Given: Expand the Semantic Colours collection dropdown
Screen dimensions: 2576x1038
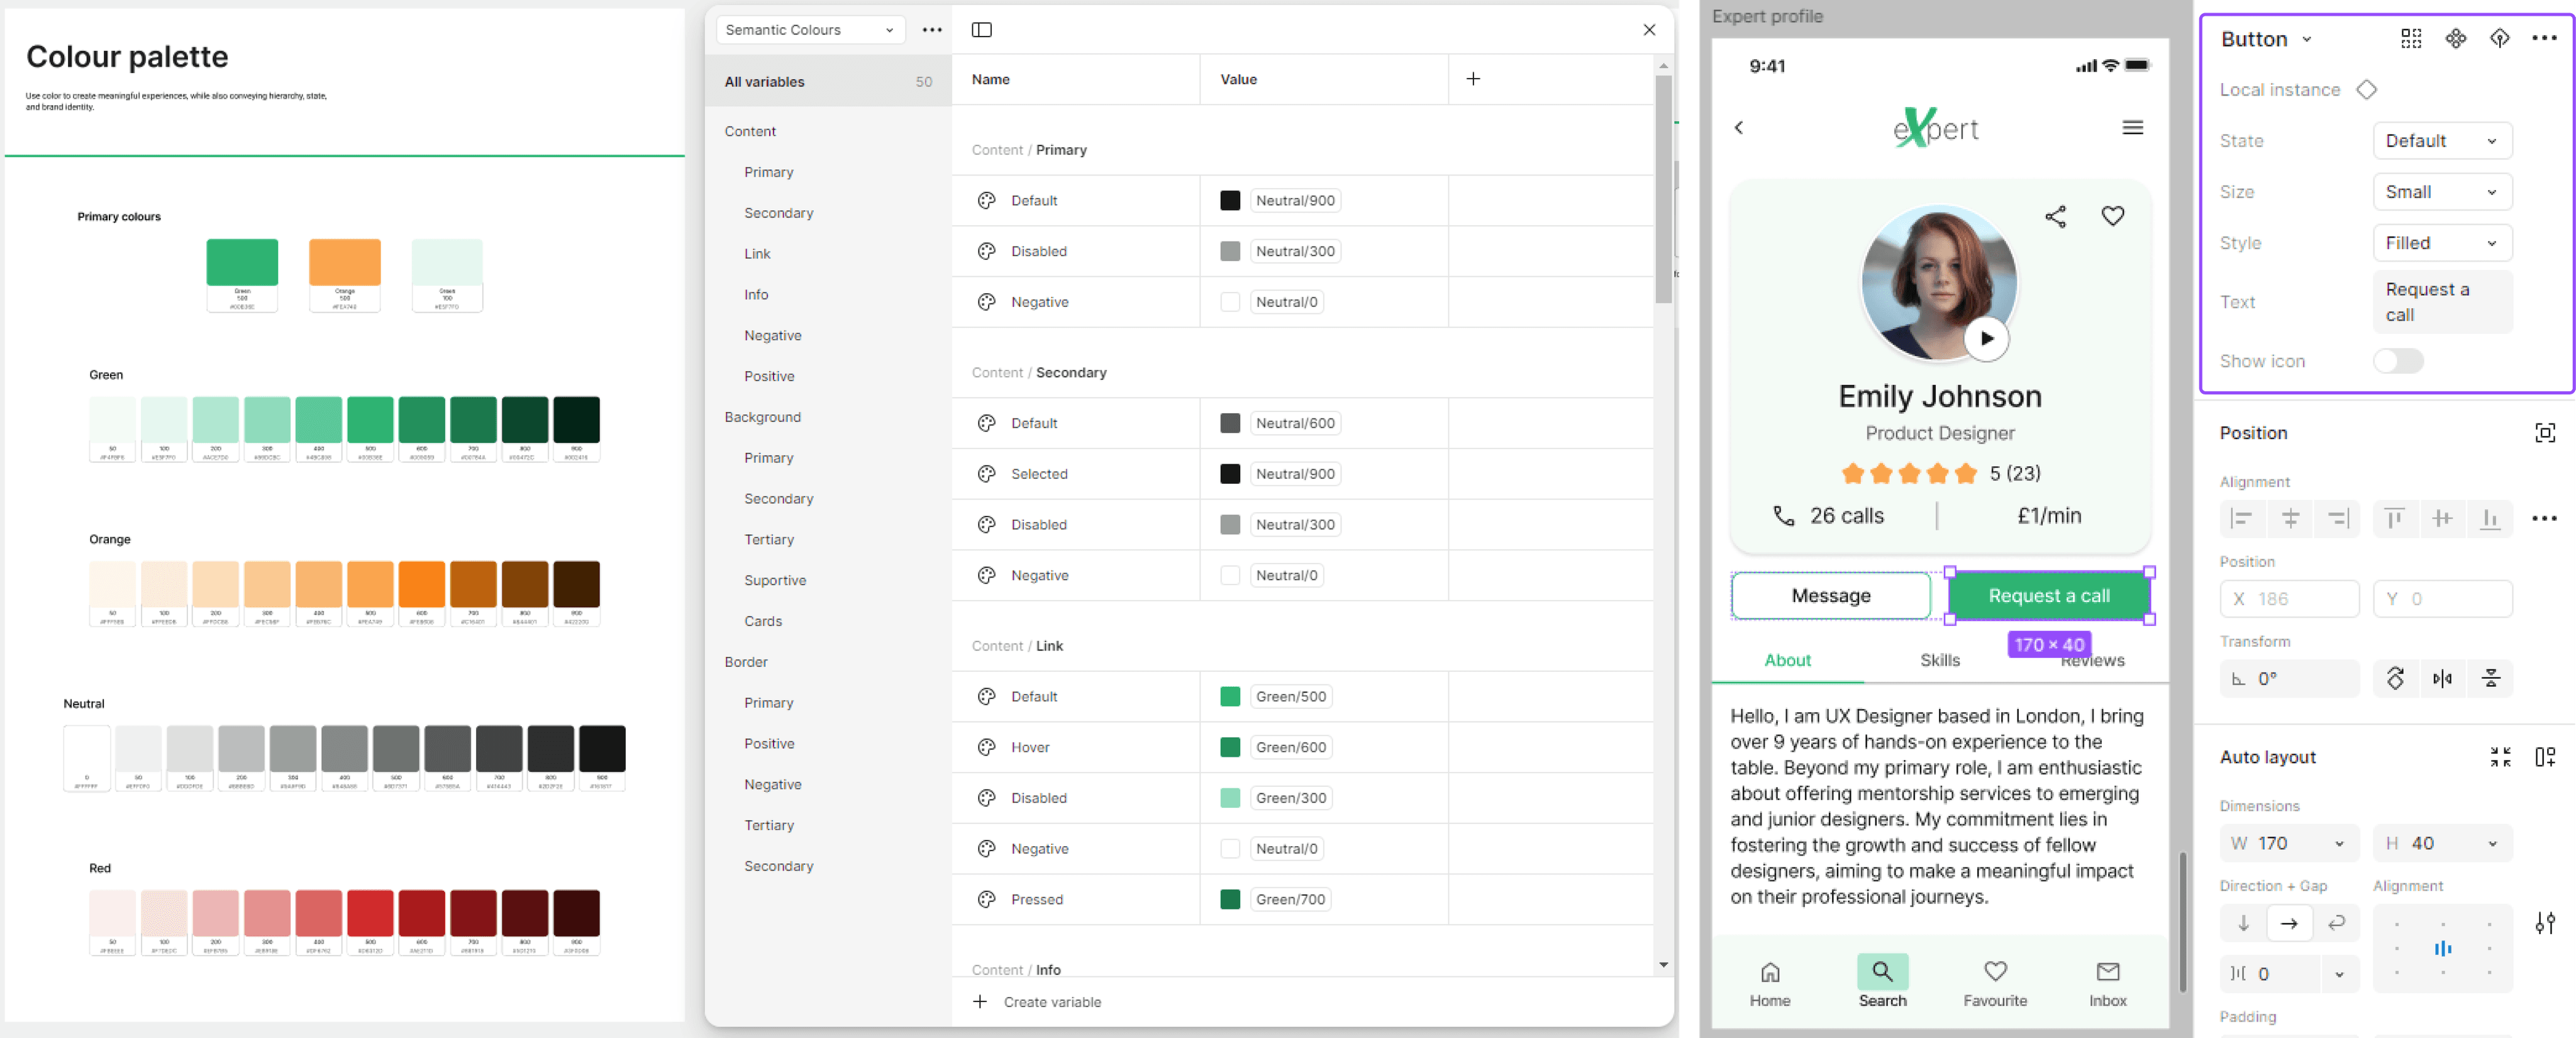Looking at the screenshot, I should 809,30.
